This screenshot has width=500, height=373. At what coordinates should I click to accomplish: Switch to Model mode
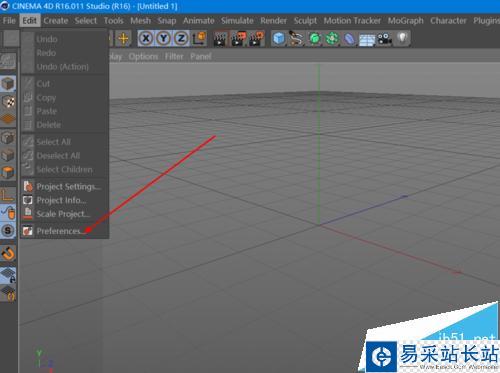(x=8, y=83)
